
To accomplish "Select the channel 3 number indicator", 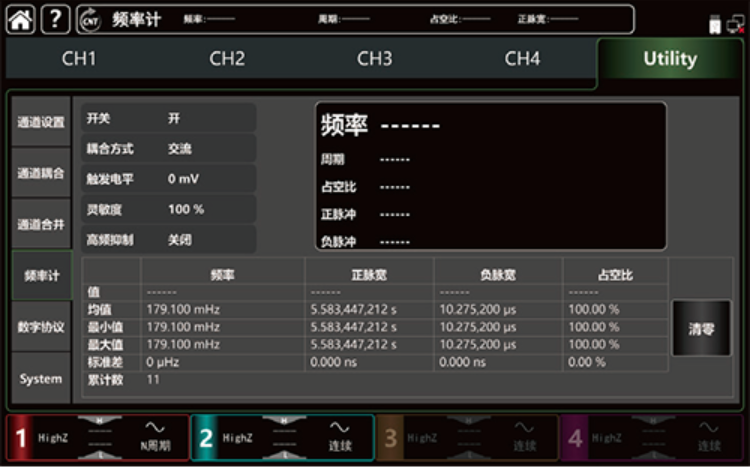I will tap(391, 438).
